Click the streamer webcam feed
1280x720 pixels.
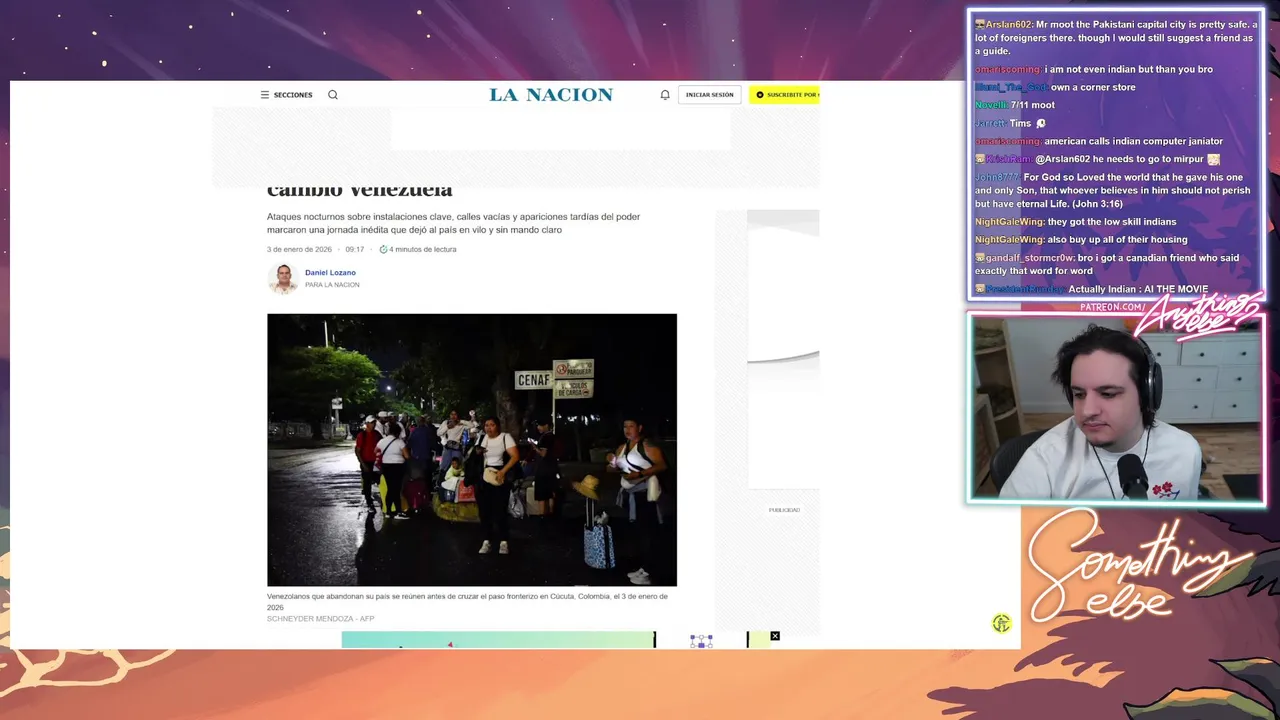pyautogui.click(x=1116, y=408)
